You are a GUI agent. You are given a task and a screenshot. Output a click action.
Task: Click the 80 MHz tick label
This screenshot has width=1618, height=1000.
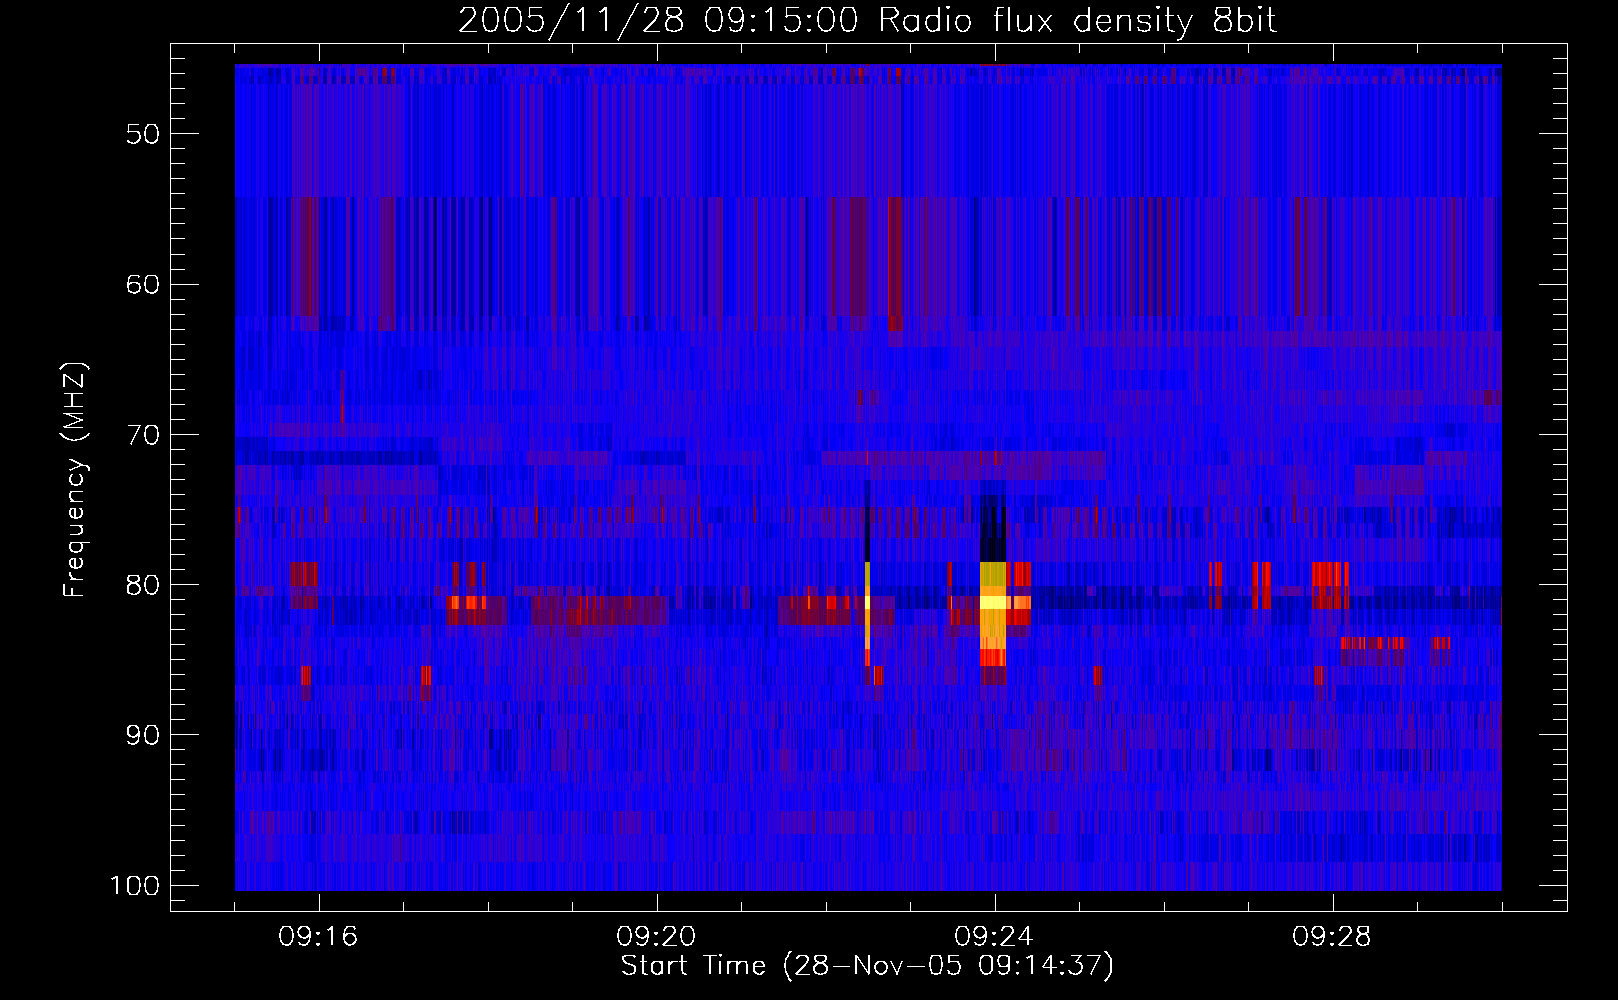[143, 585]
